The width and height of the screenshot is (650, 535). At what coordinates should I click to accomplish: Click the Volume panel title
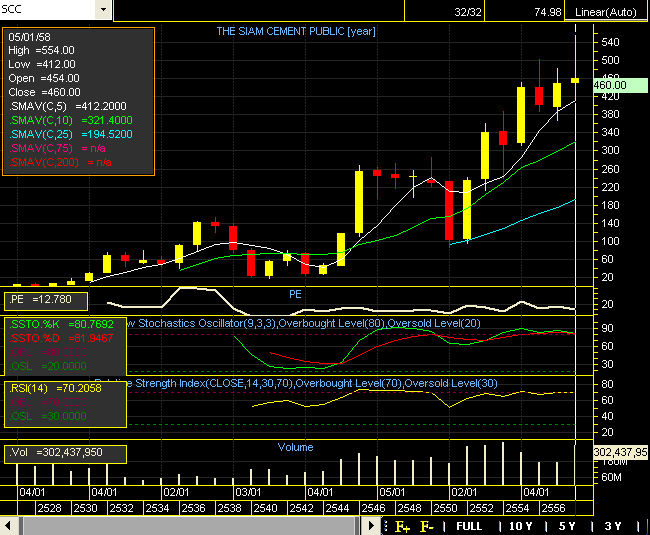pyautogui.click(x=295, y=448)
